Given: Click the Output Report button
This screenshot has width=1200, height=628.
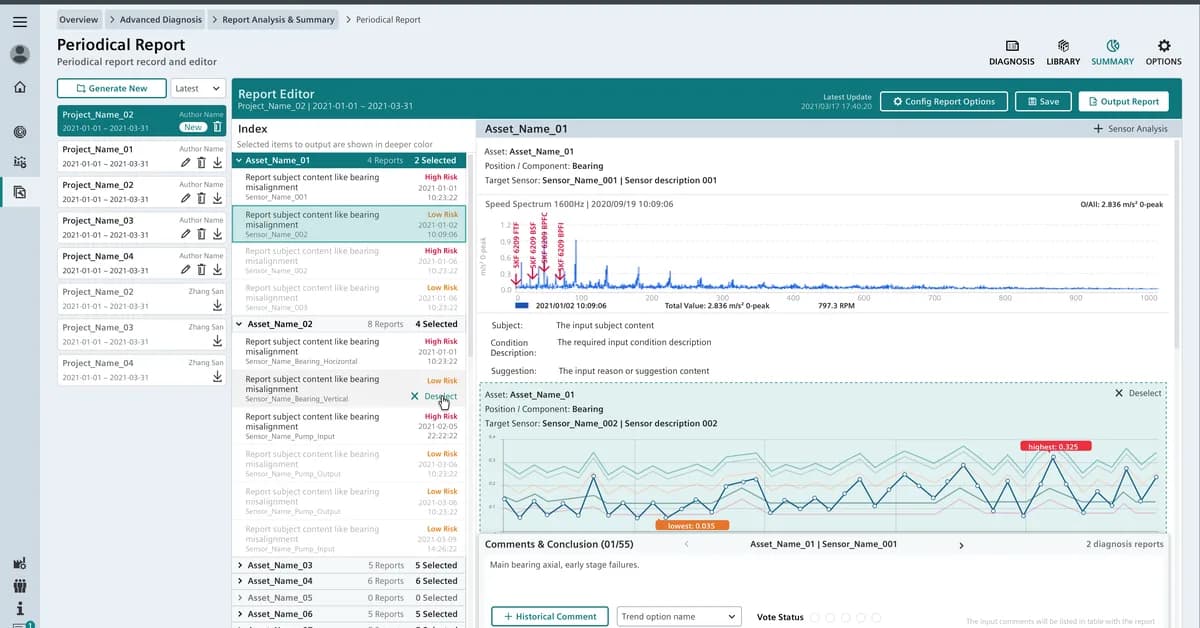Looking at the screenshot, I should [x=1124, y=100].
